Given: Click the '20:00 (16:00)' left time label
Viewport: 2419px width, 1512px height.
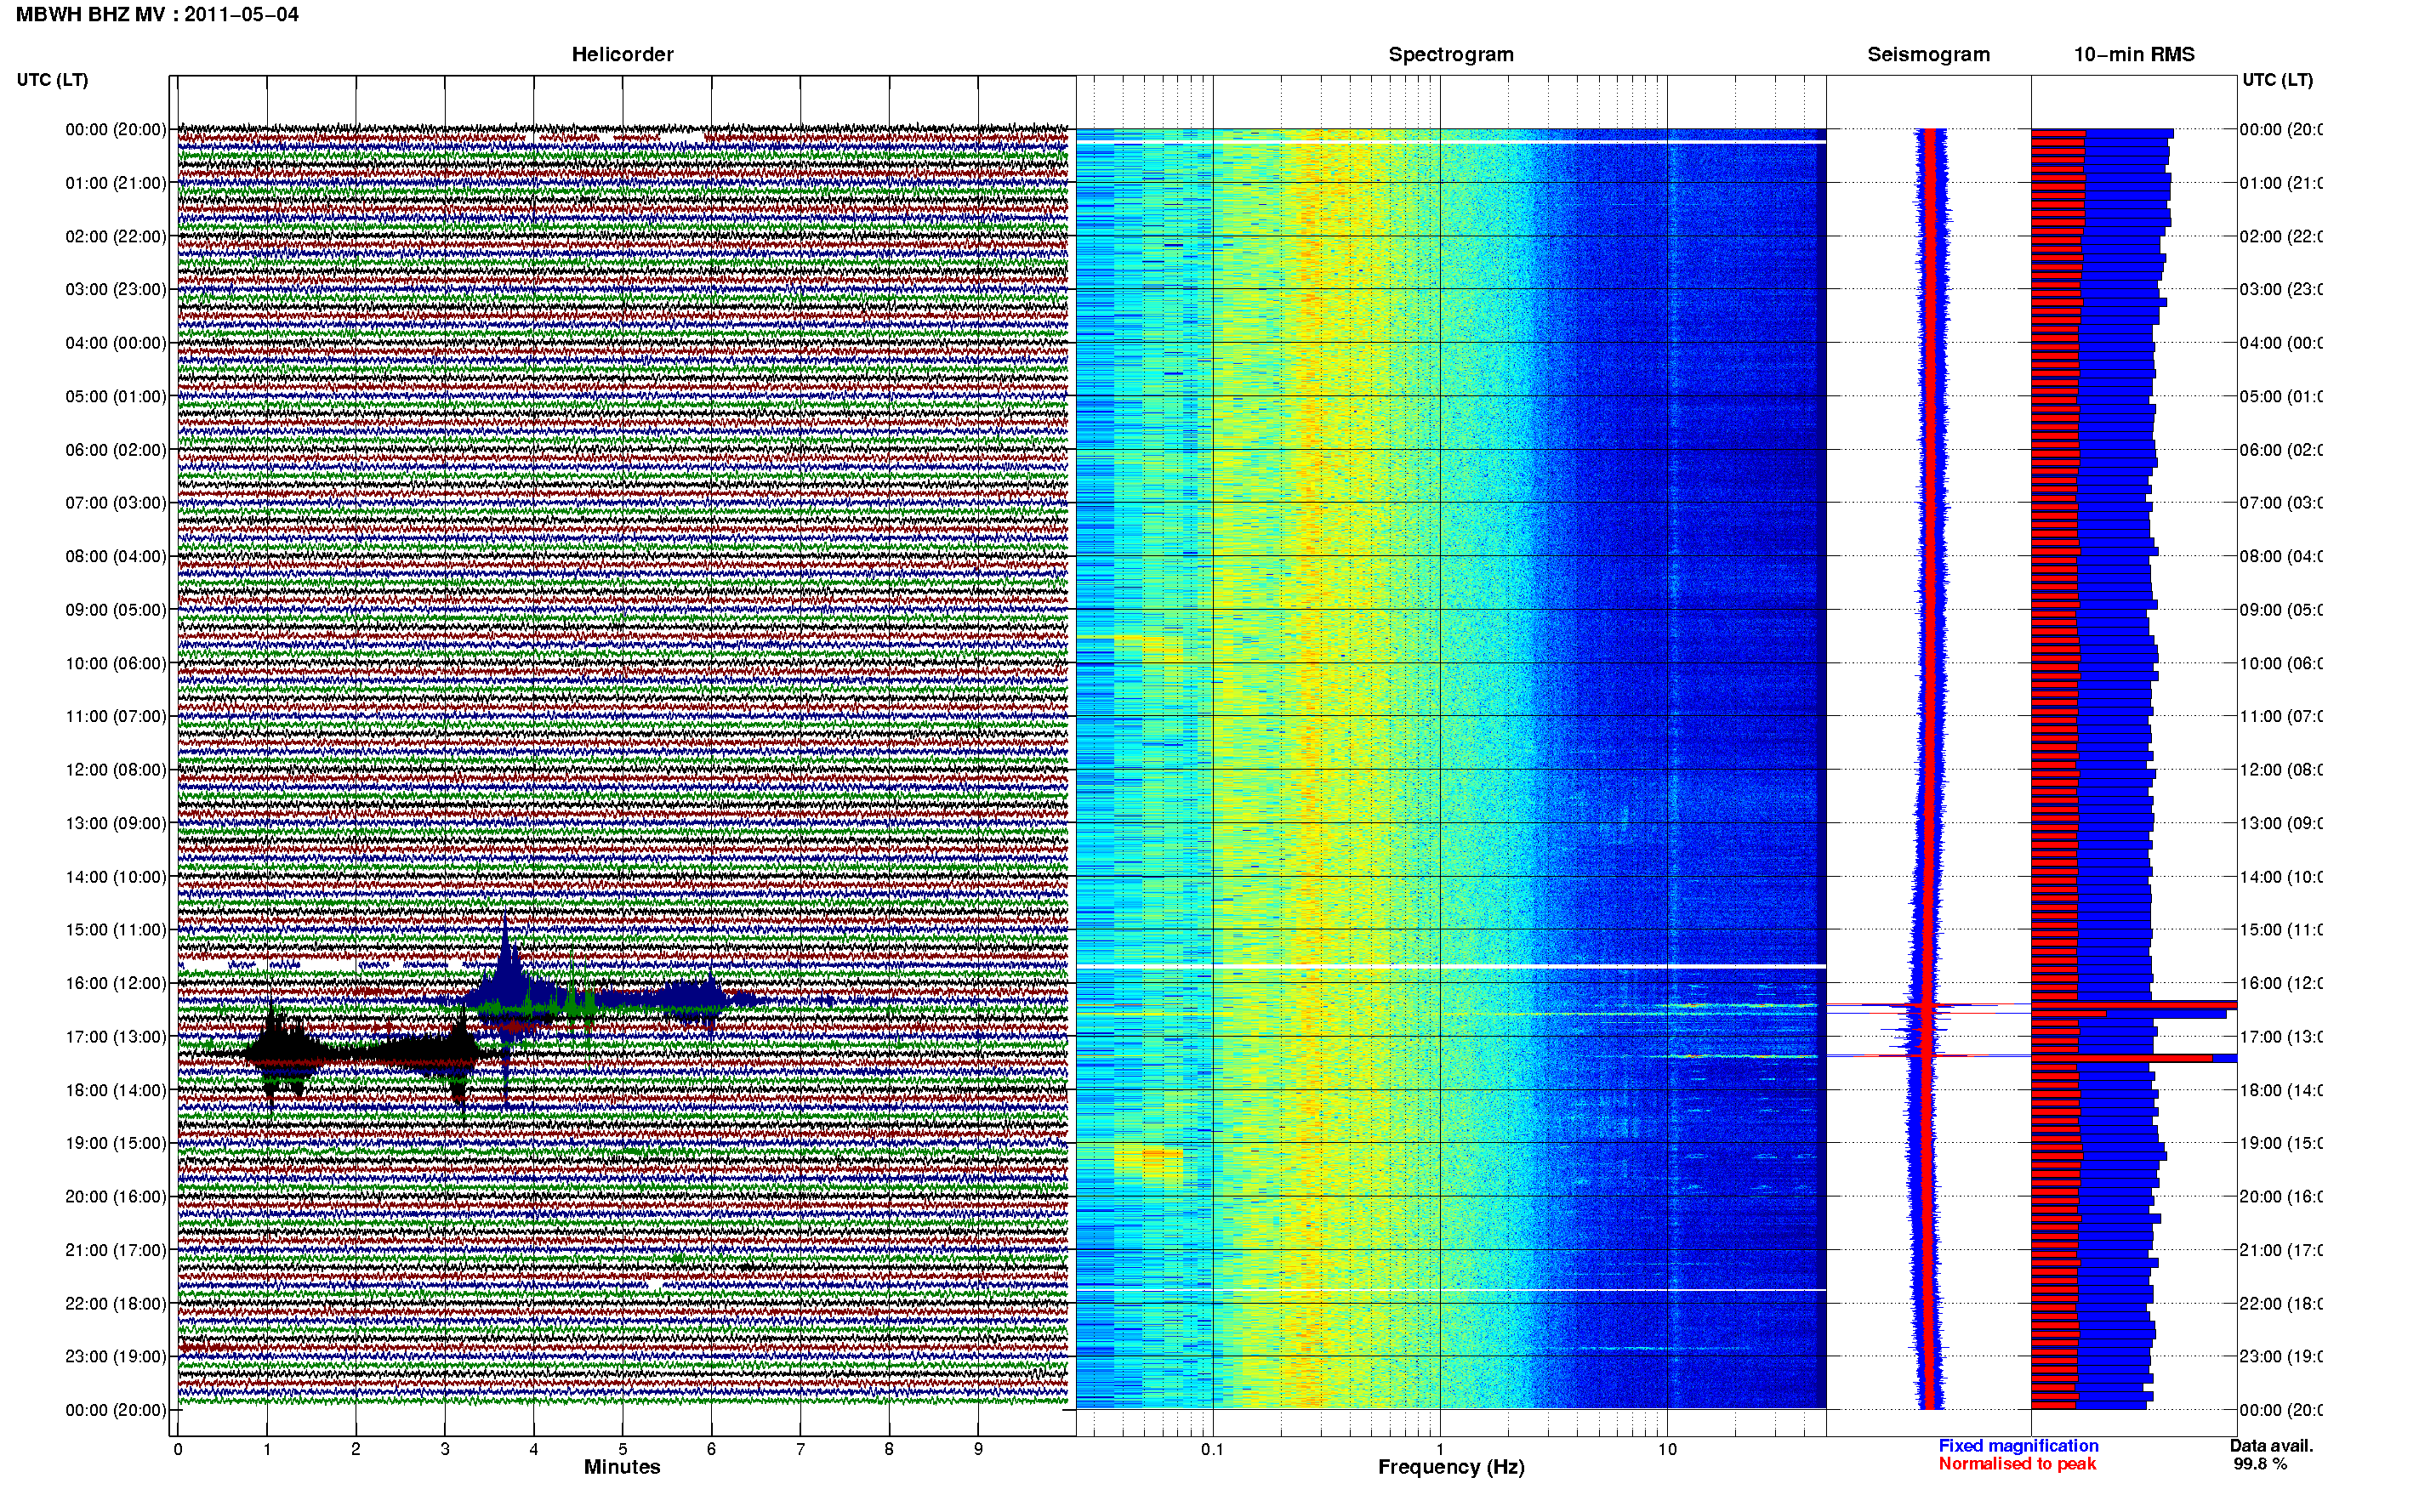Looking at the screenshot, I should pyautogui.click(x=116, y=1197).
